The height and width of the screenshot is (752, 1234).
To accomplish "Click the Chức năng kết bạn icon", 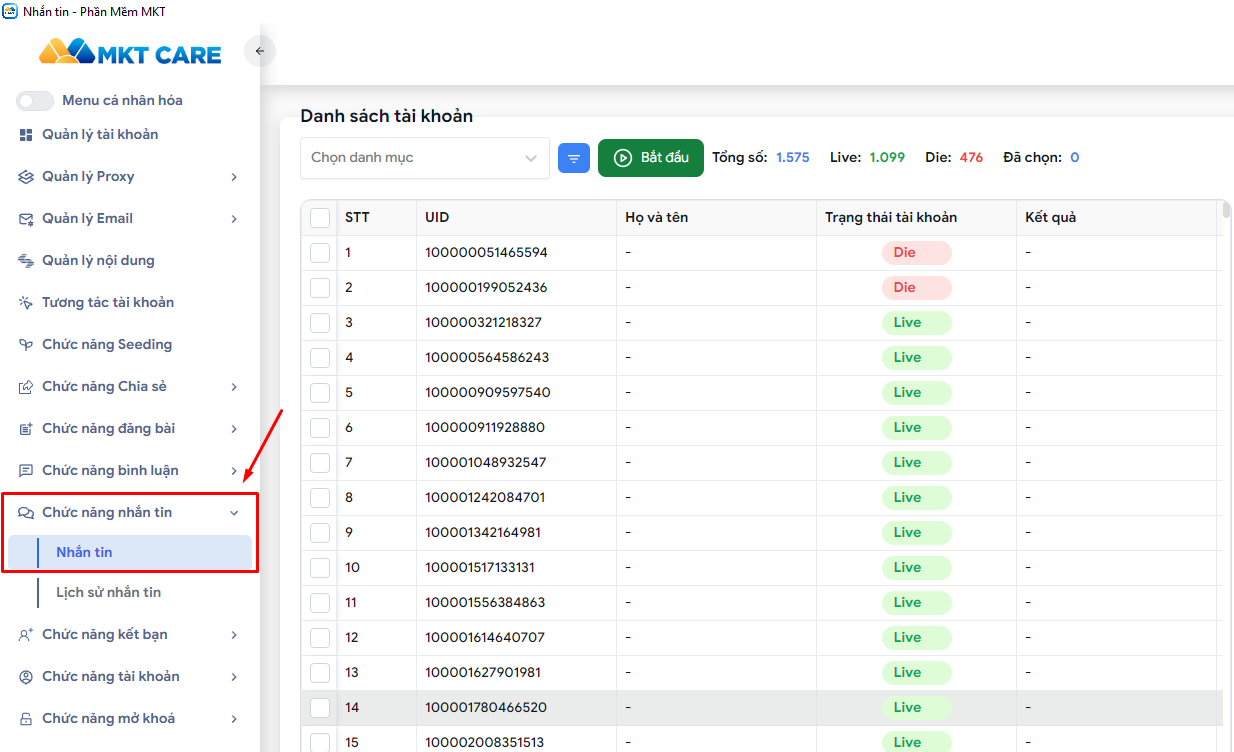I will [26, 635].
